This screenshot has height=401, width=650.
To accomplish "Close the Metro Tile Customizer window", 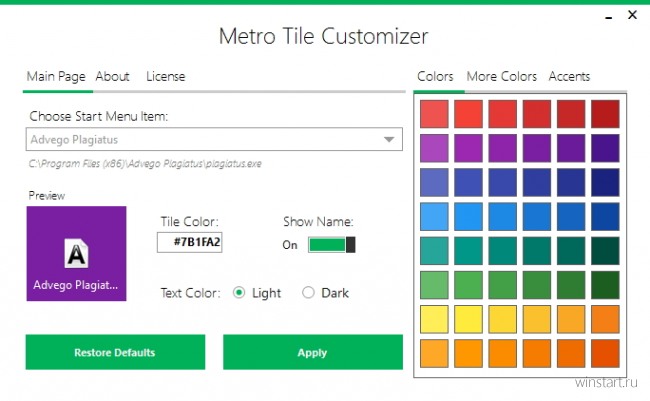I will (632, 16).
